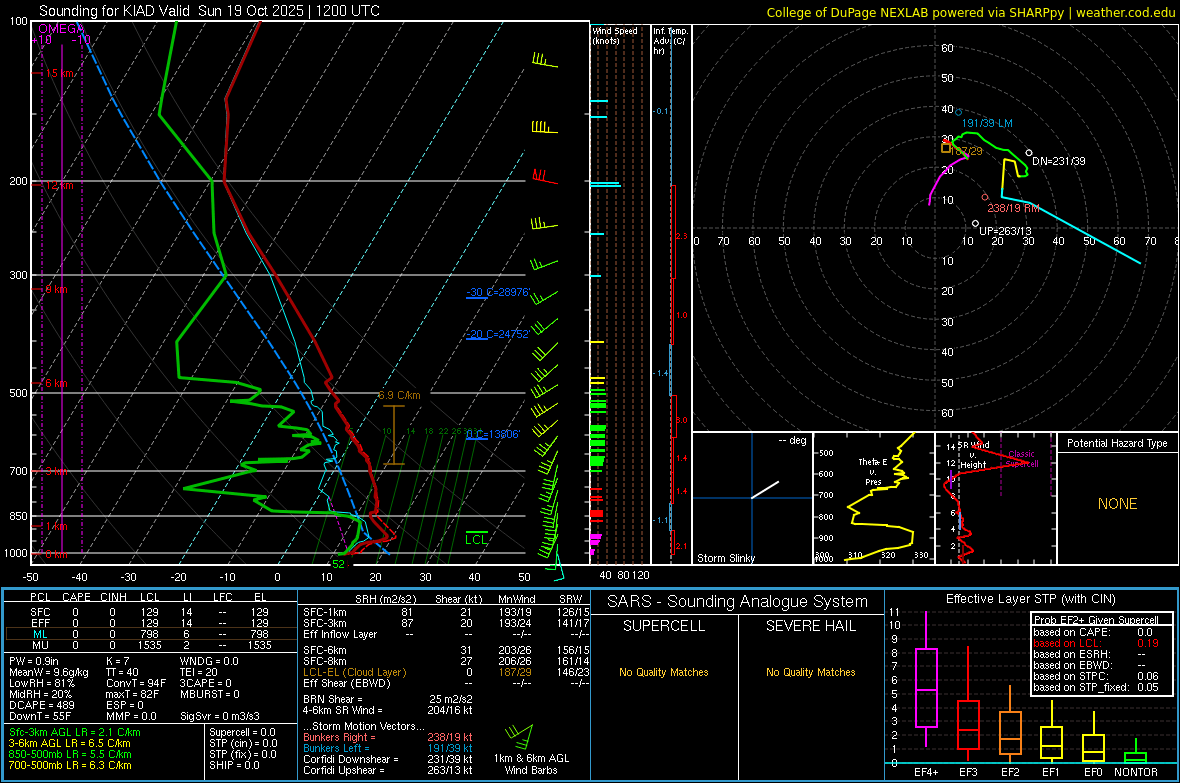This screenshot has height=783, width=1180.
Task: Click the '0 C=13806' freezing level label
Action: click(493, 434)
